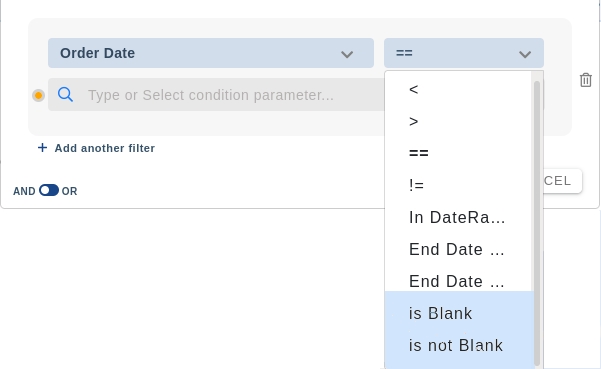Select the less than operator option
Image resolution: width=601 pixels, height=369 pixels.
[459, 90]
